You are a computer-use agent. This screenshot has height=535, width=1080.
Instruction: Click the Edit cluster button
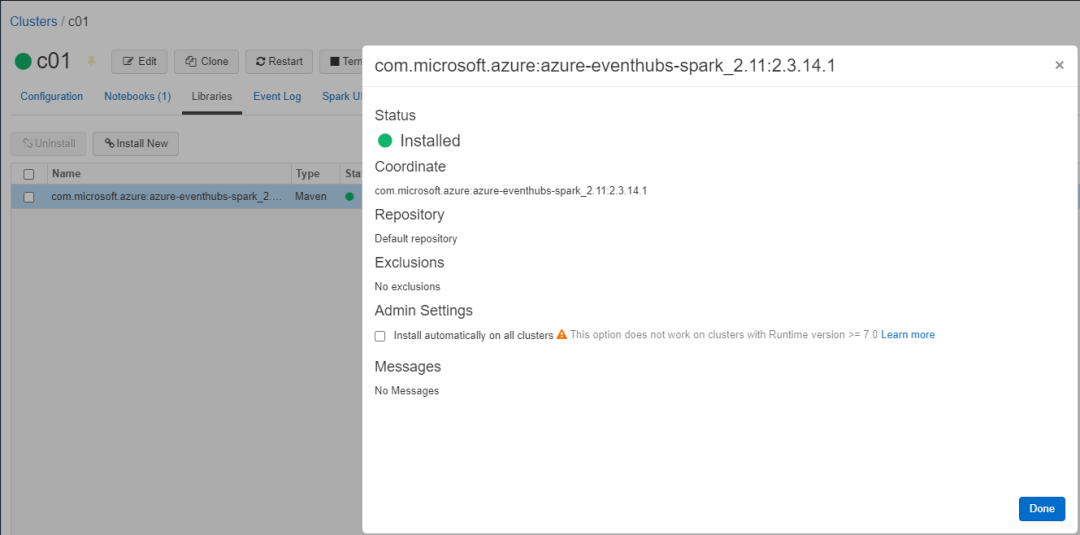[139, 61]
